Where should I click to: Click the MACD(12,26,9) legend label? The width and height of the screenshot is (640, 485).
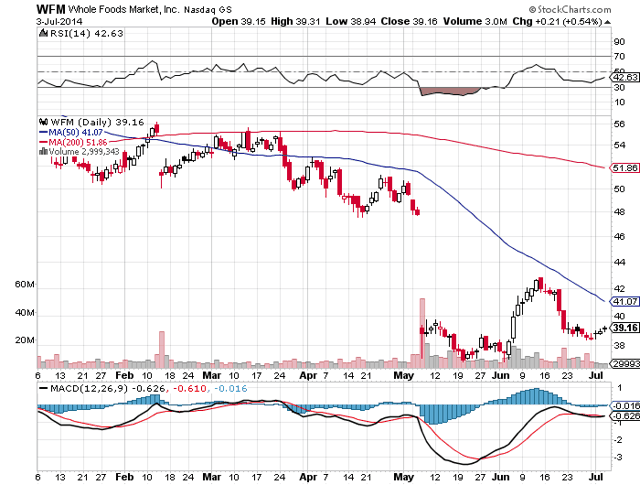[x=89, y=388]
